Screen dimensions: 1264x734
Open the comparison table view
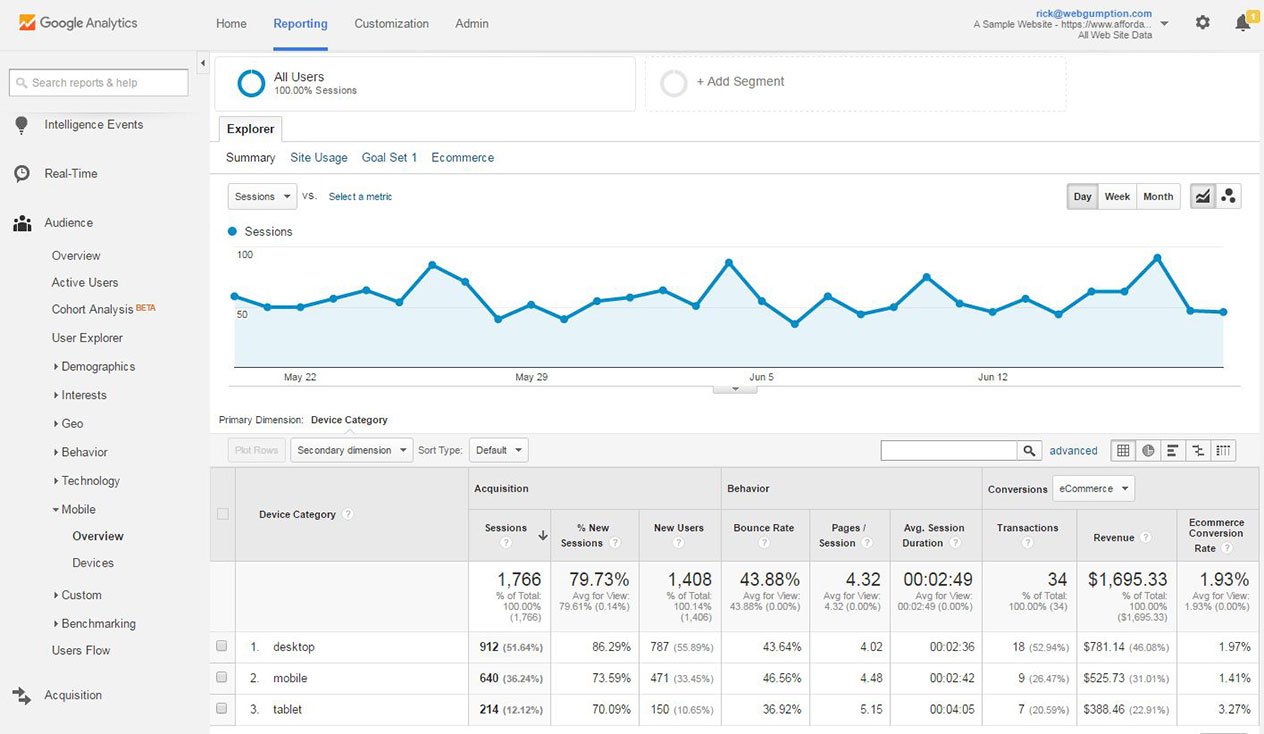pos(1197,450)
